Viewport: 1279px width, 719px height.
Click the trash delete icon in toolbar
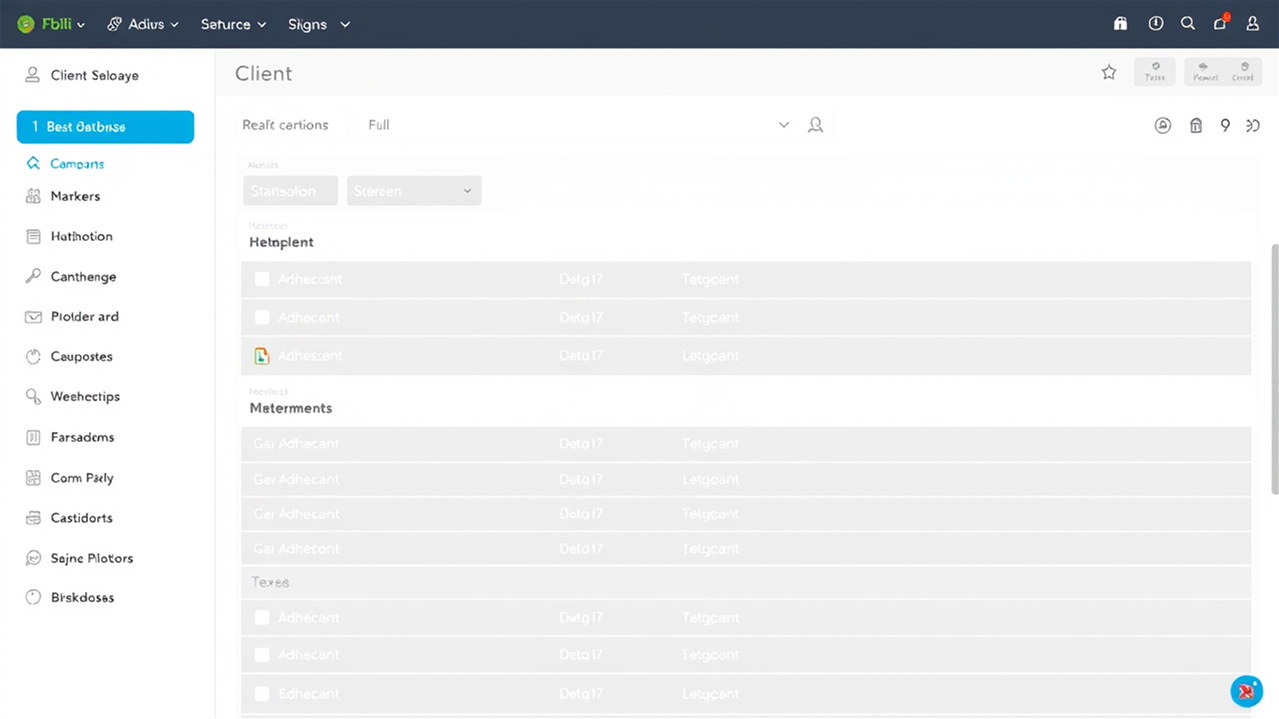(x=1195, y=126)
